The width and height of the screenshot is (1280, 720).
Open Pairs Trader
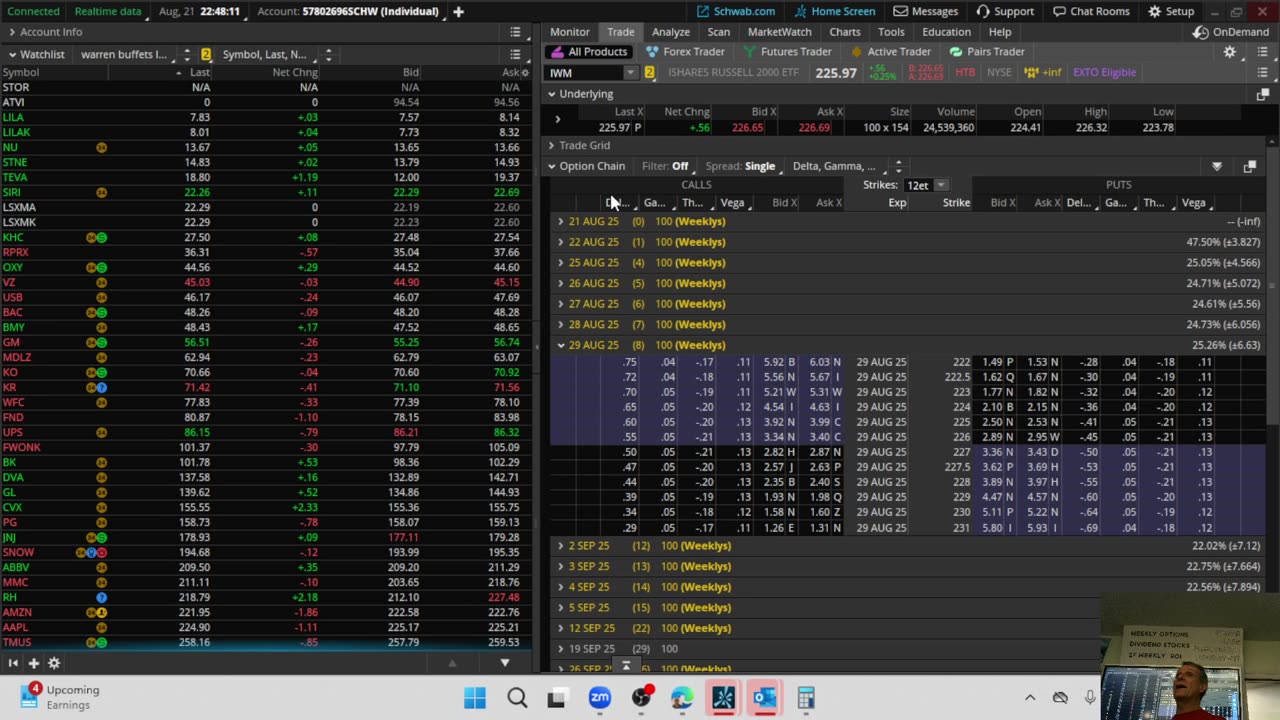pos(987,52)
